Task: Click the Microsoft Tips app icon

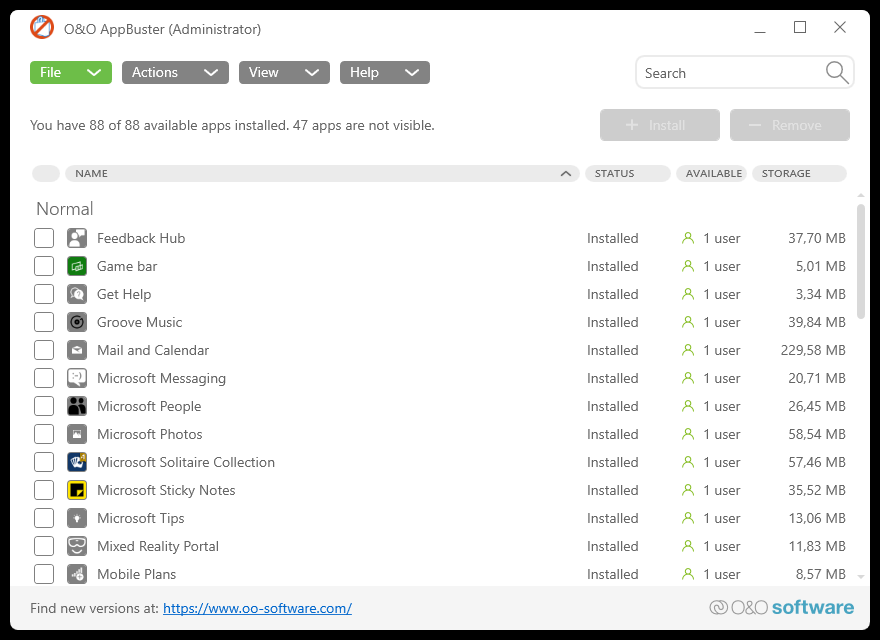Action: (77, 518)
